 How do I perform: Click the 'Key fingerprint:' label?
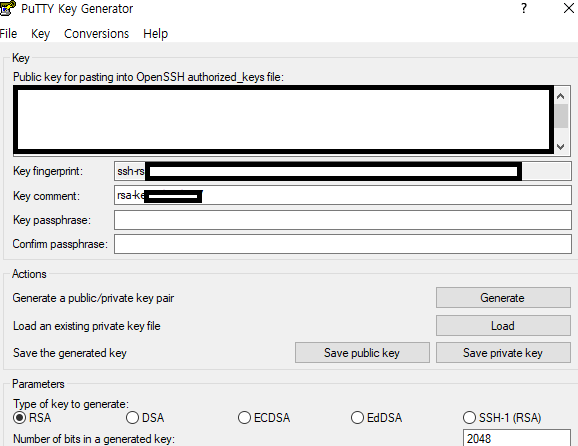click(x=48, y=171)
